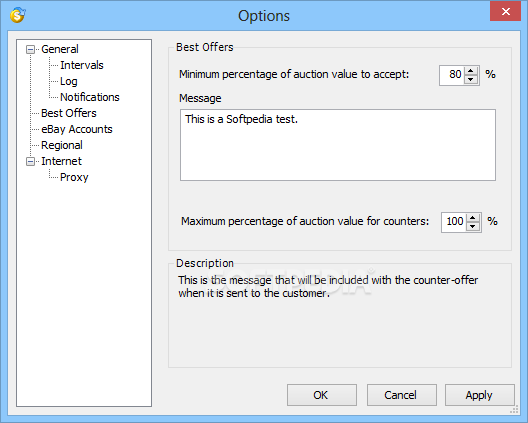
Task: Decrease minimum percentage to accept value
Action: tap(471, 80)
